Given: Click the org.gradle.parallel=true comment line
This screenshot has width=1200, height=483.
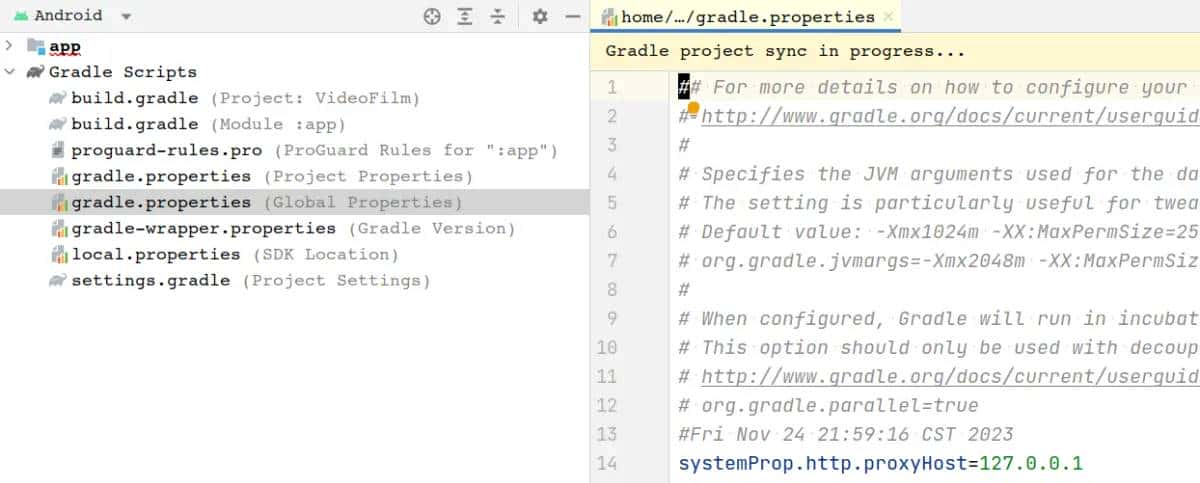Looking at the screenshot, I should [x=829, y=406].
